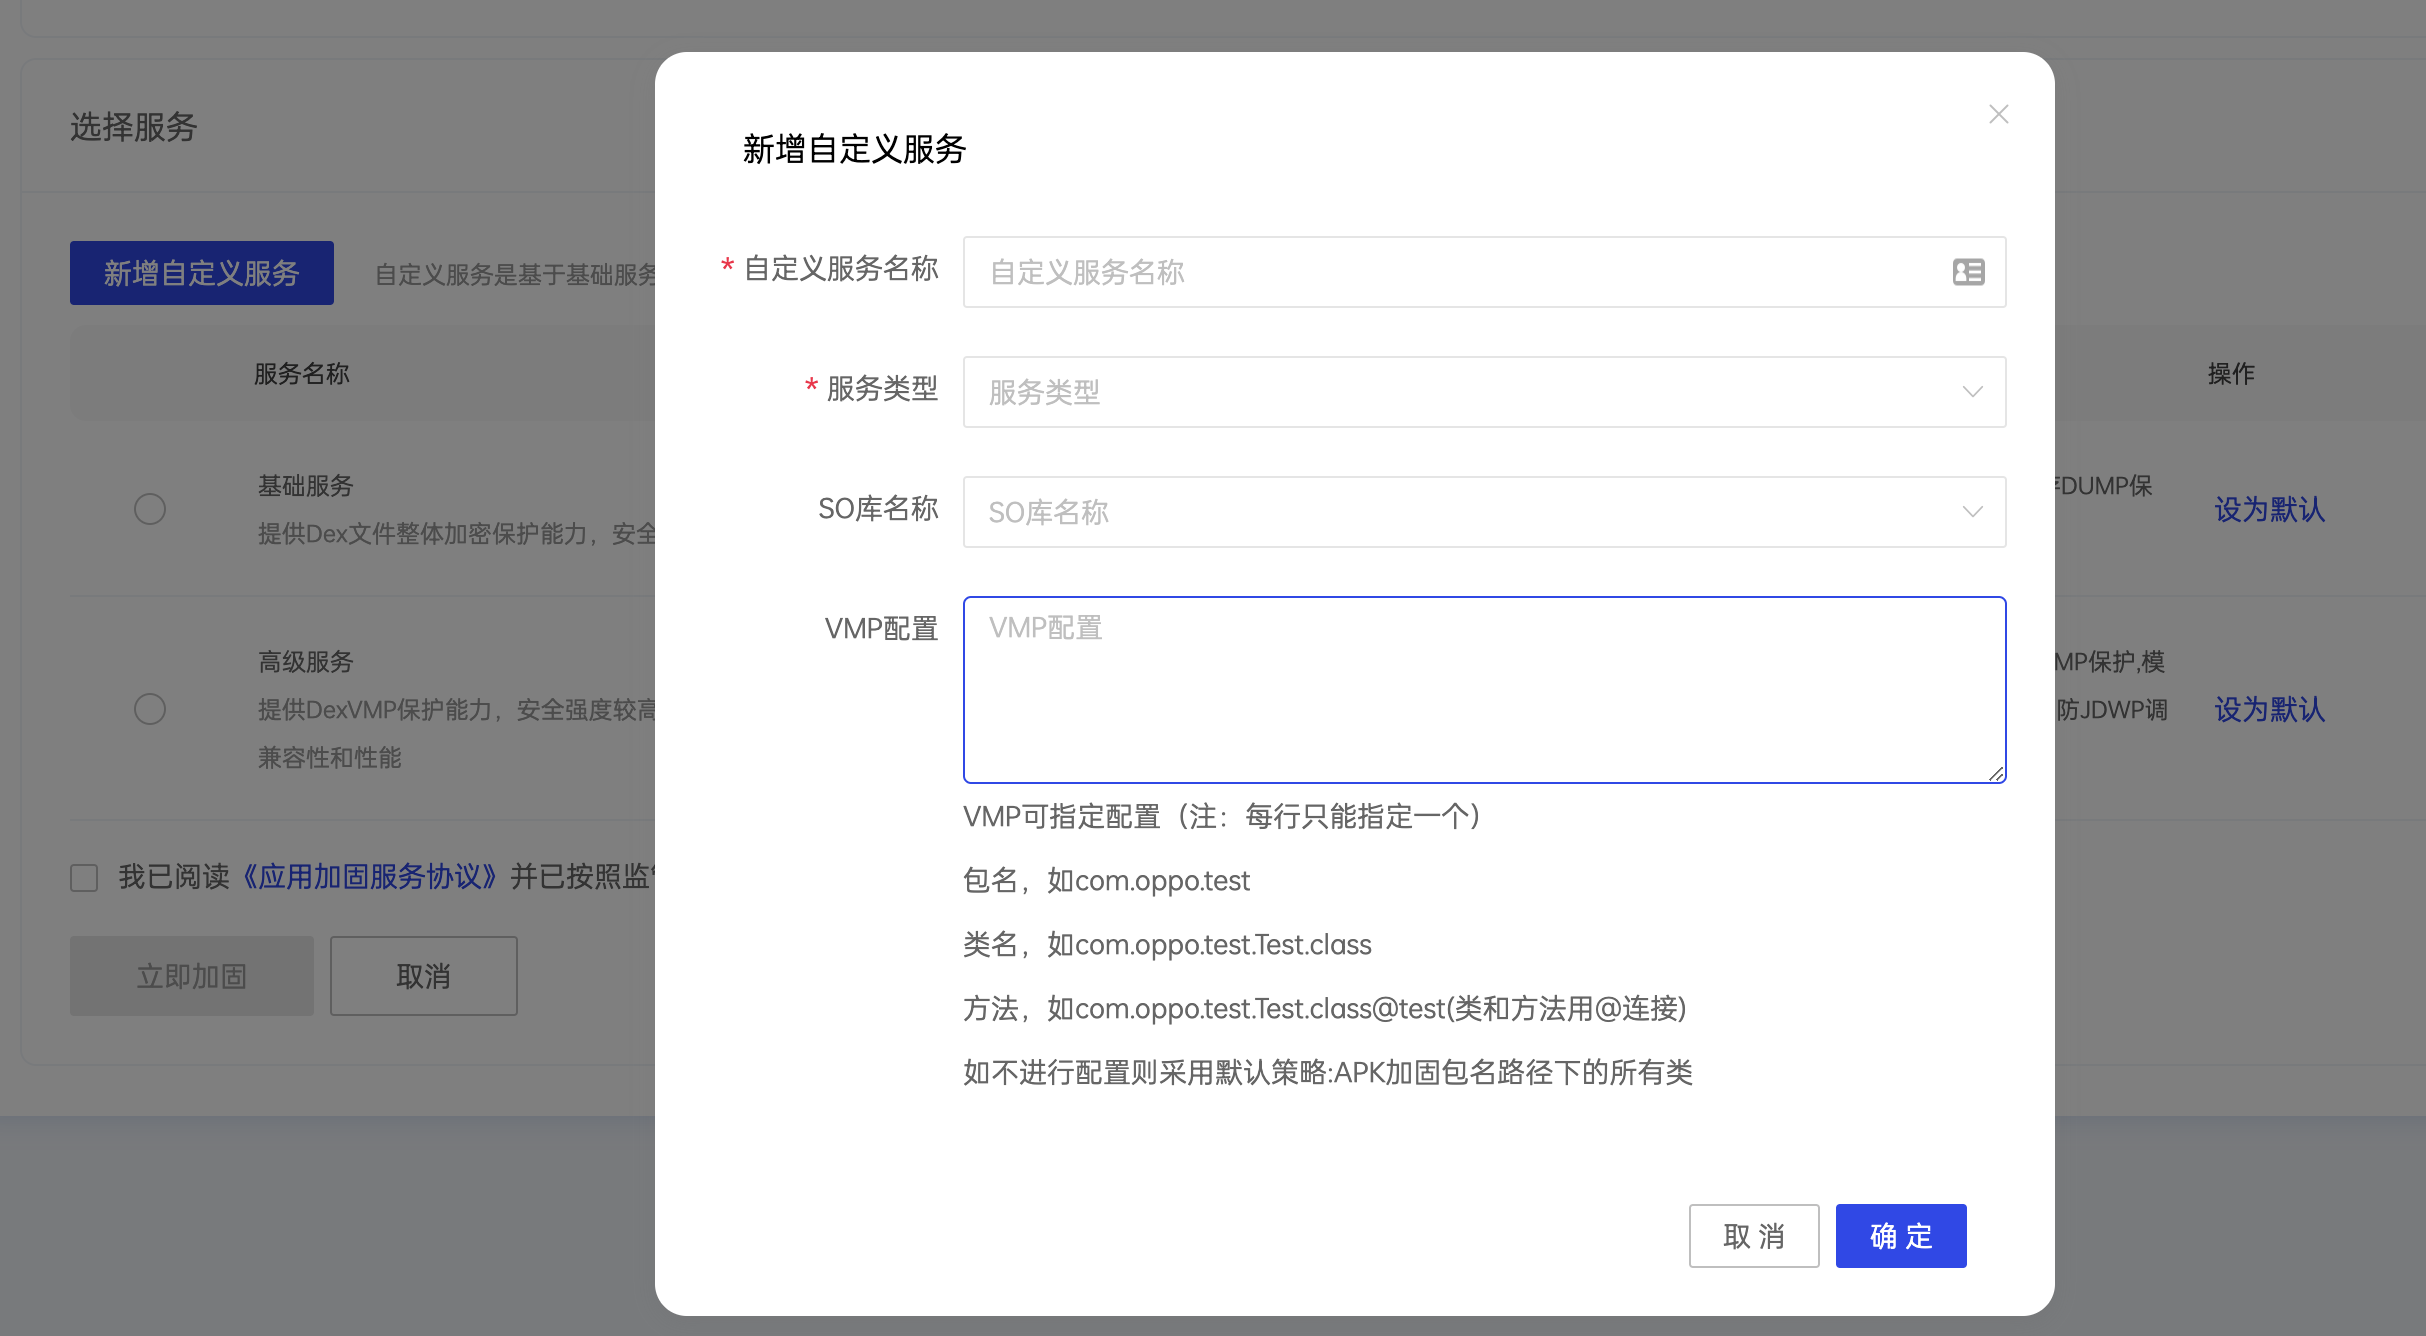Click the background page 取消 button
Viewport: 2426px width, 1336px height.
click(424, 976)
